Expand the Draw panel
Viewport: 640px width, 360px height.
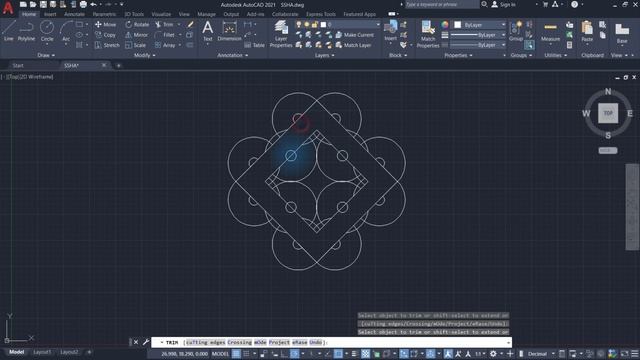point(46,55)
